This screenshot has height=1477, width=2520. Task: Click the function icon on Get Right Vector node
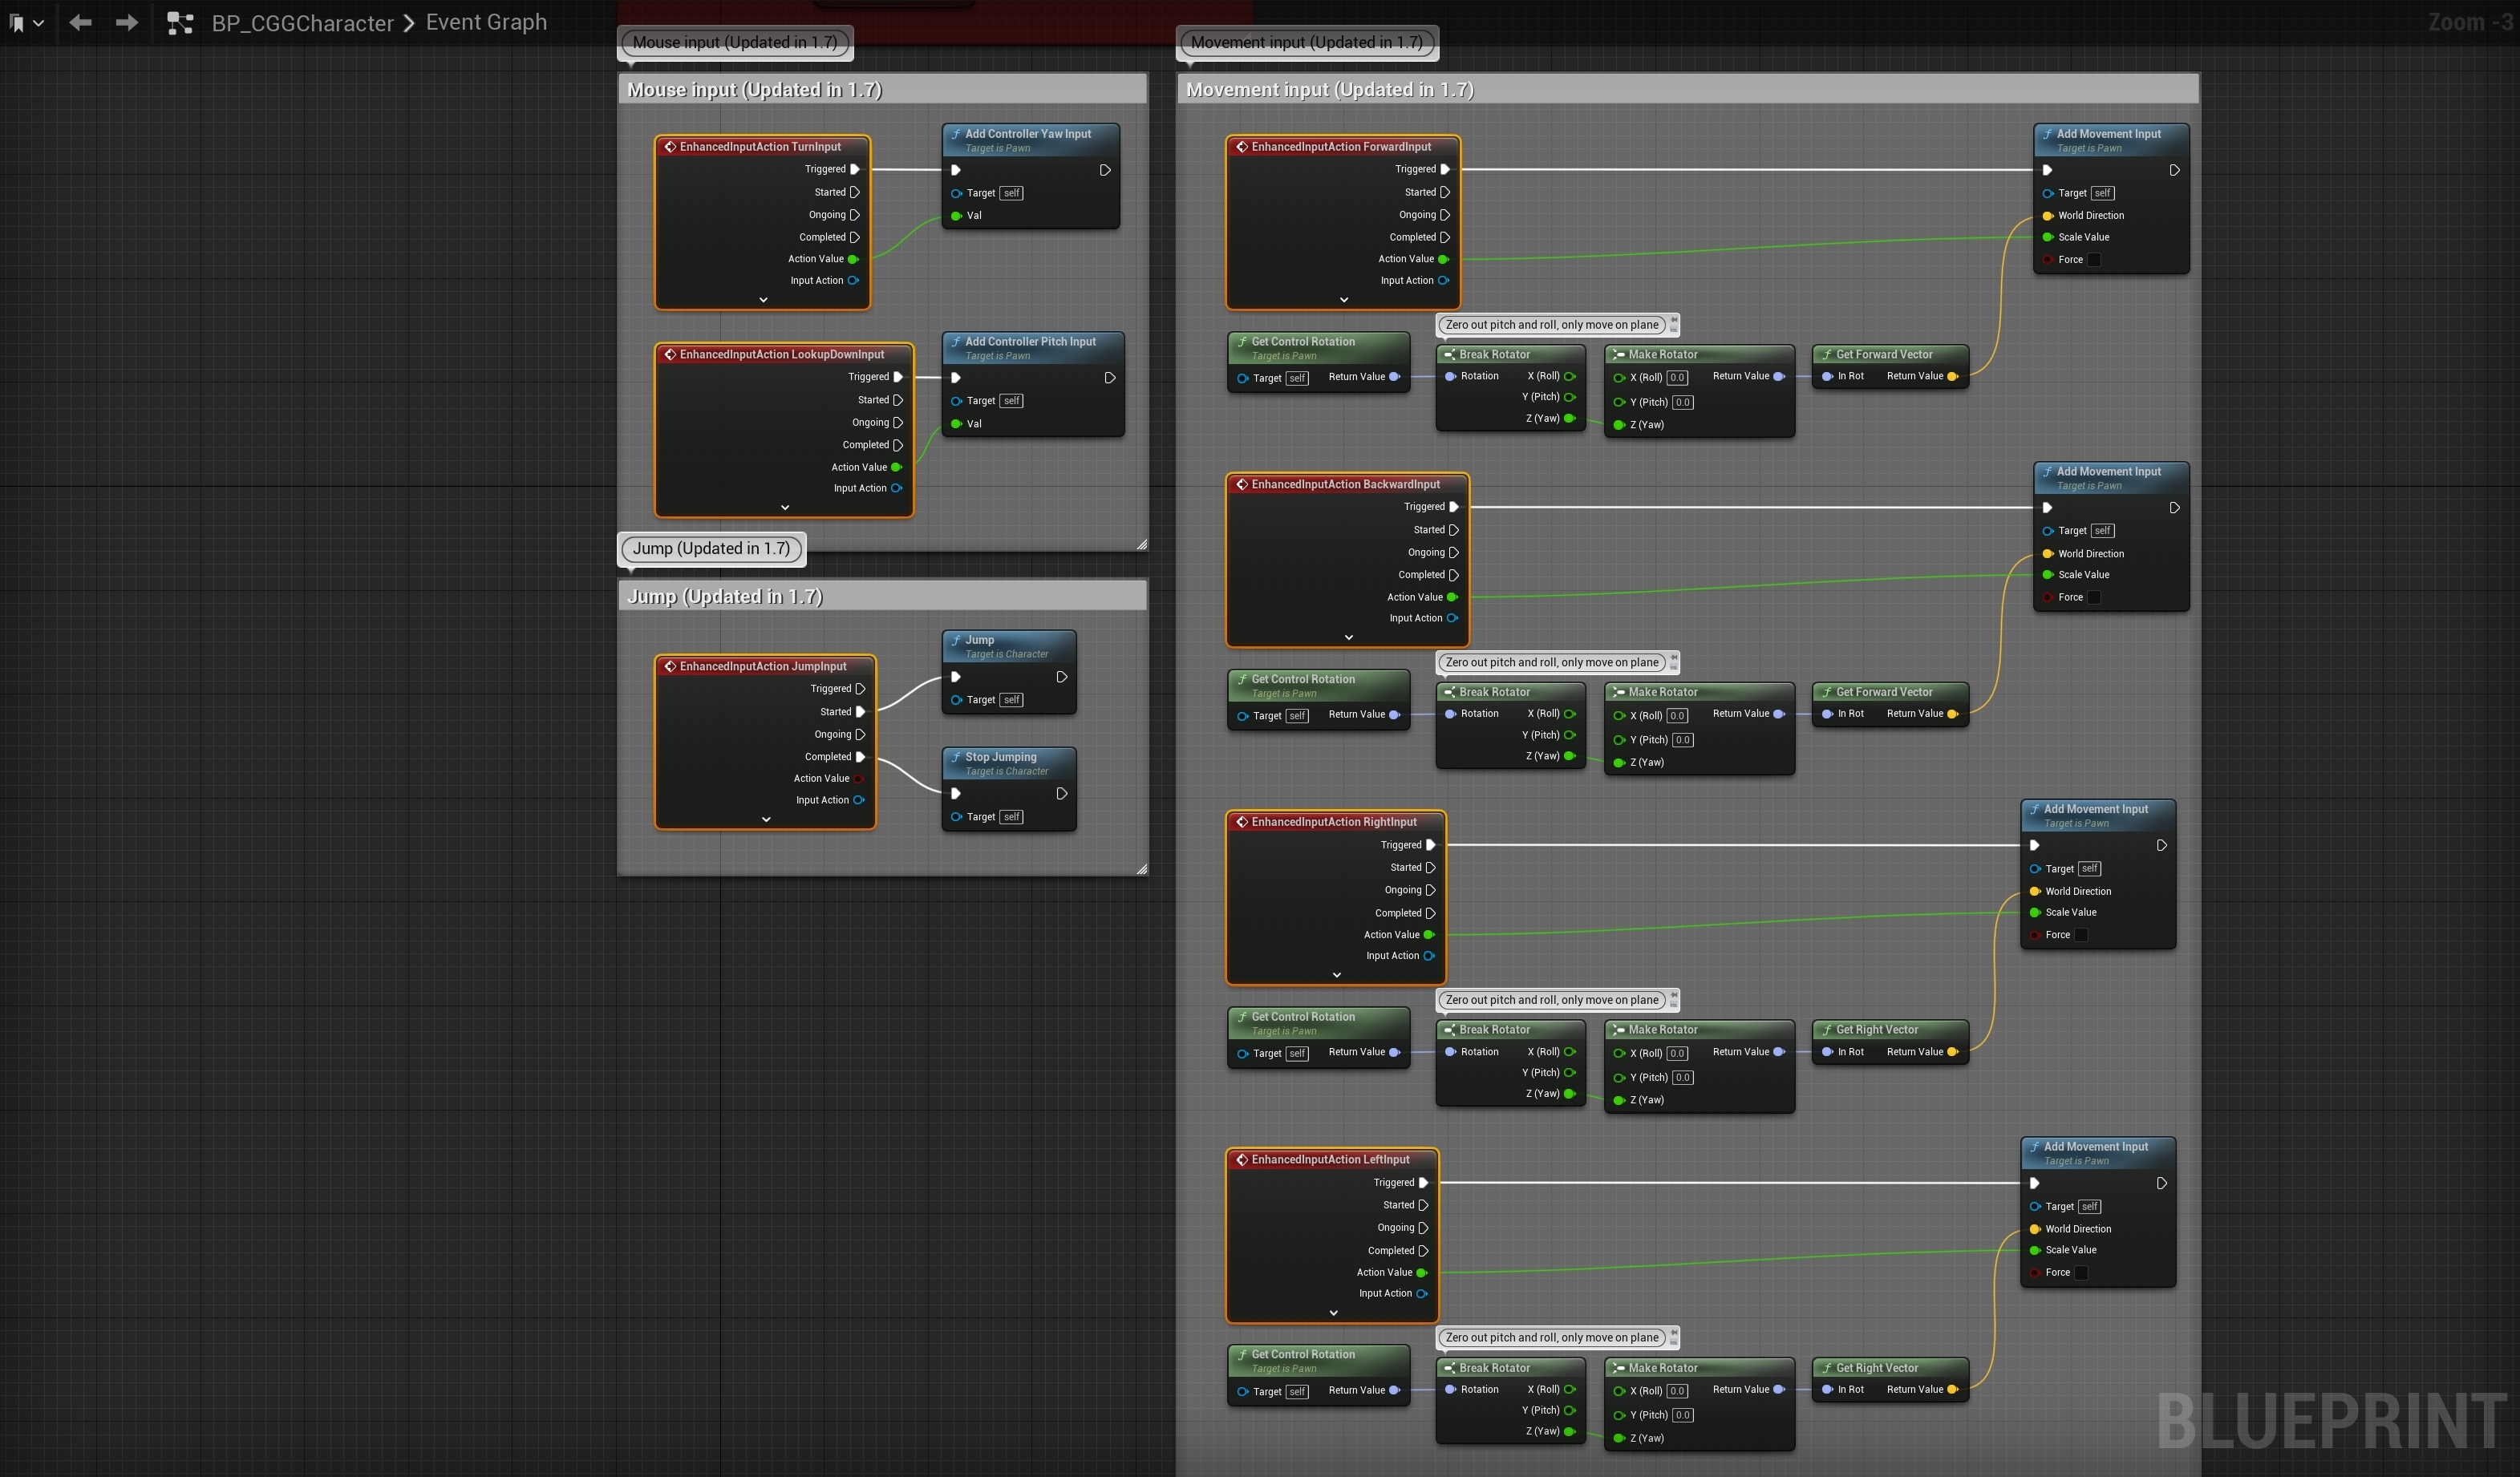(1826, 1029)
